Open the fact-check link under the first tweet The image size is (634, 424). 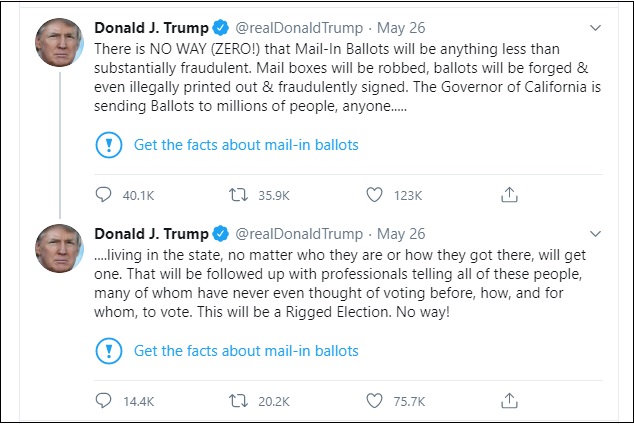(246, 145)
